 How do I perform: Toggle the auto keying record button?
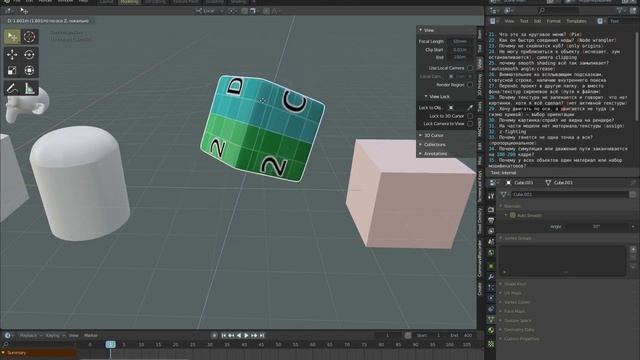(214, 336)
